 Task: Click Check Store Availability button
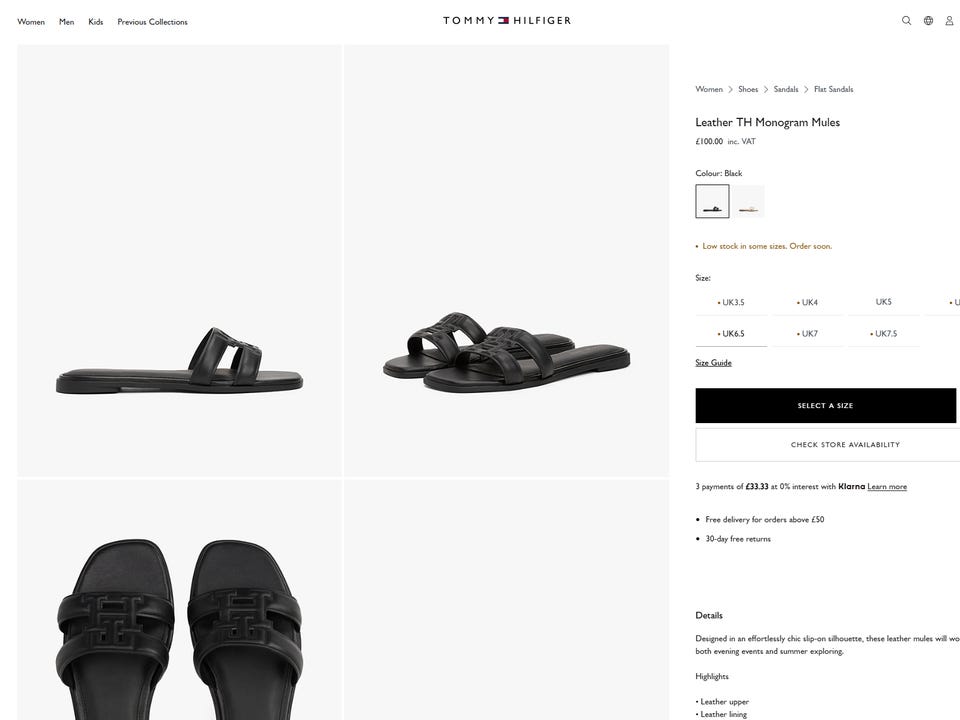pyautogui.click(x=845, y=445)
